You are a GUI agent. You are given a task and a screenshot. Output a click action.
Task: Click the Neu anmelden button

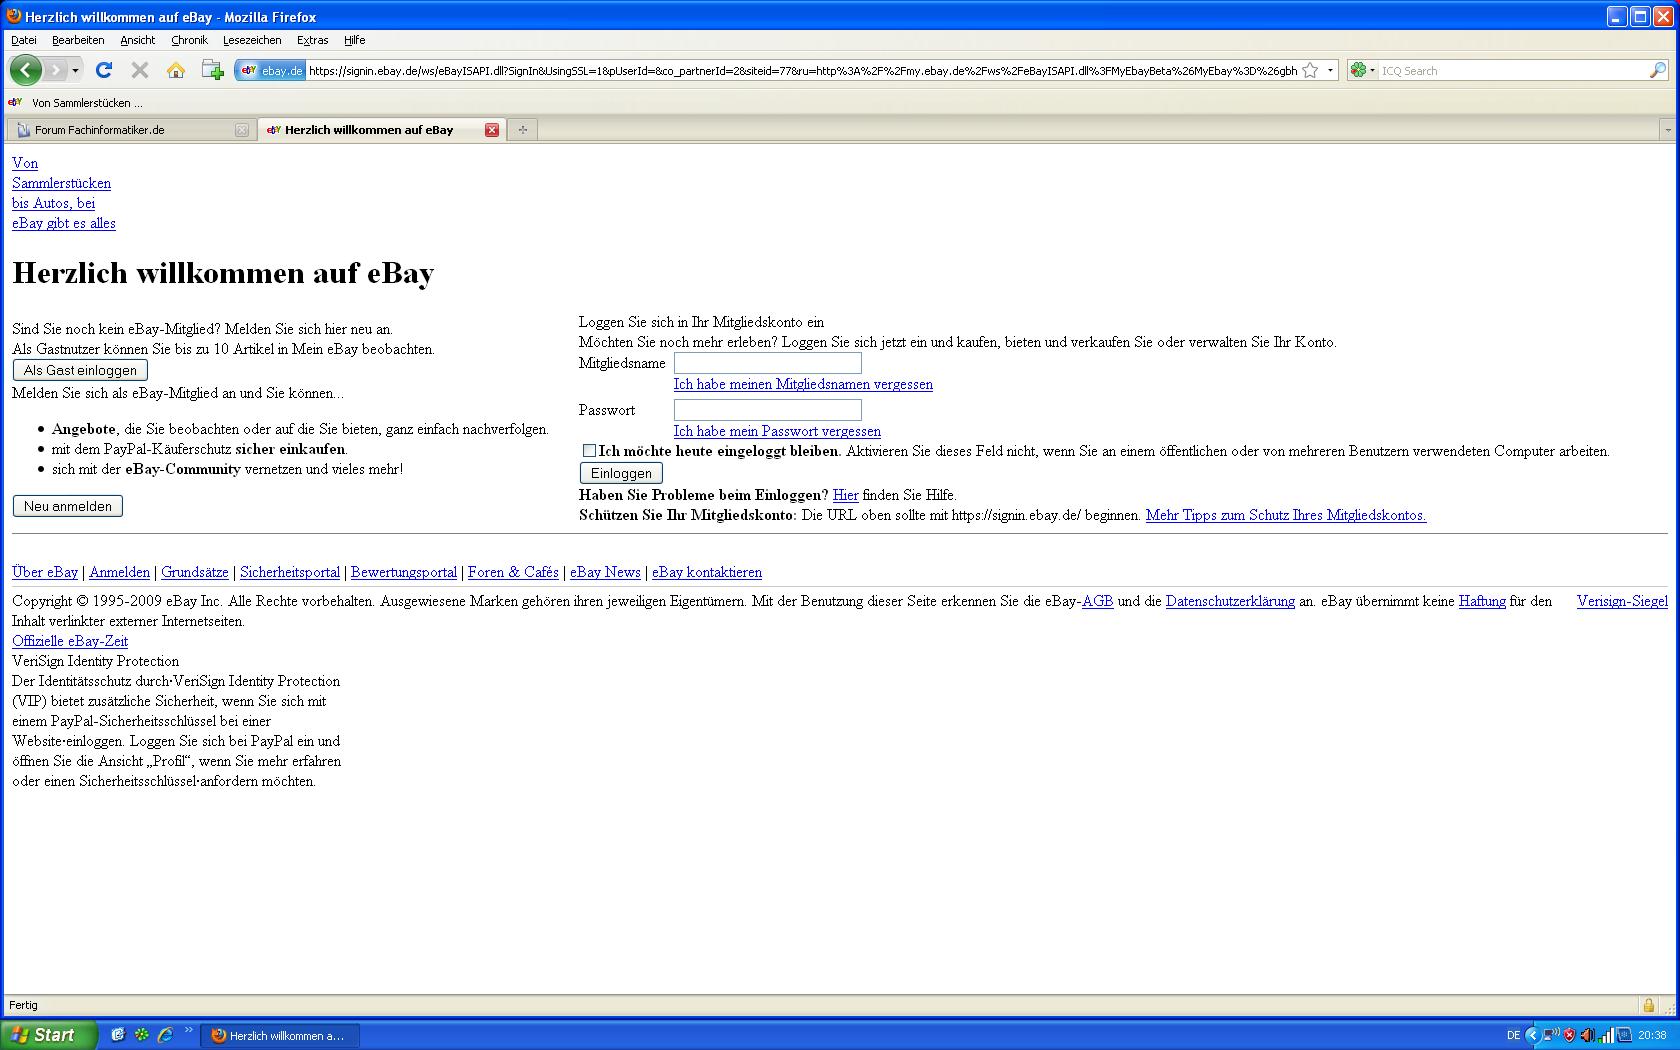coord(68,506)
